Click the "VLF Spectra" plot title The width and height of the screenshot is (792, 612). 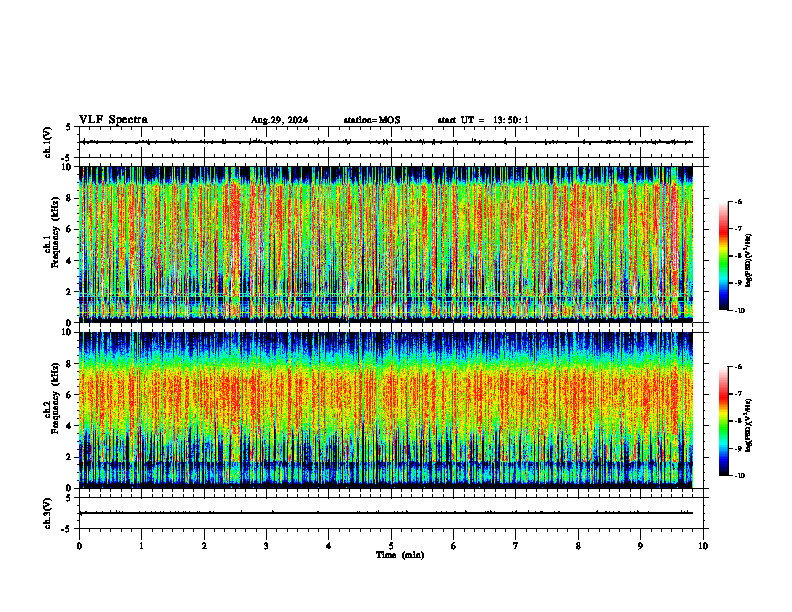pyautogui.click(x=113, y=120)
